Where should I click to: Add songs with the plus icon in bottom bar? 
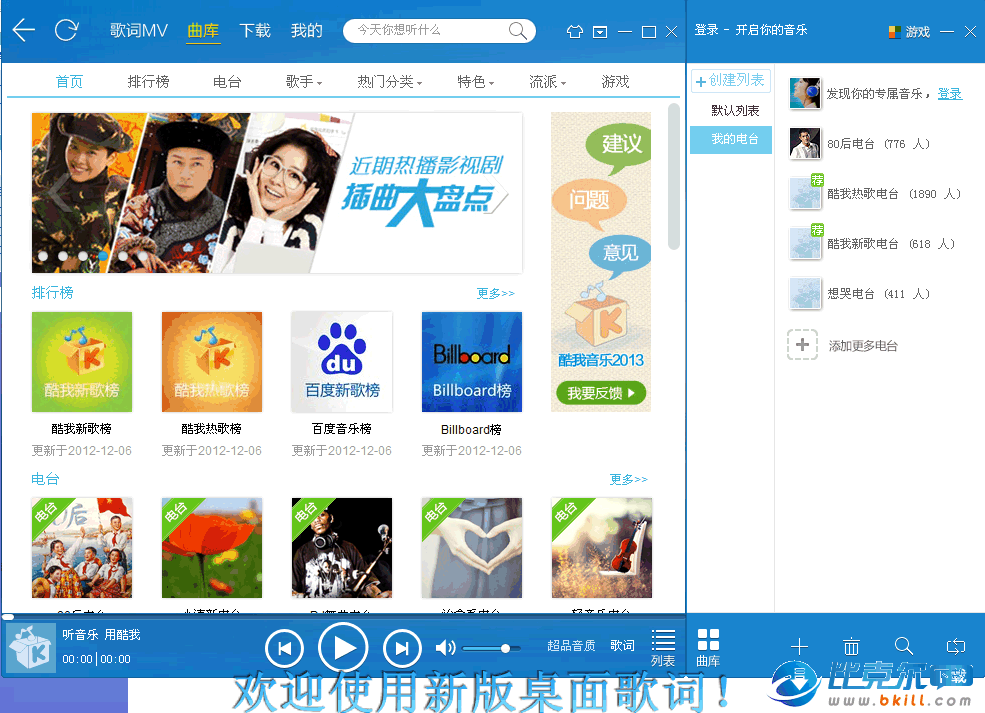pos(799,646)
